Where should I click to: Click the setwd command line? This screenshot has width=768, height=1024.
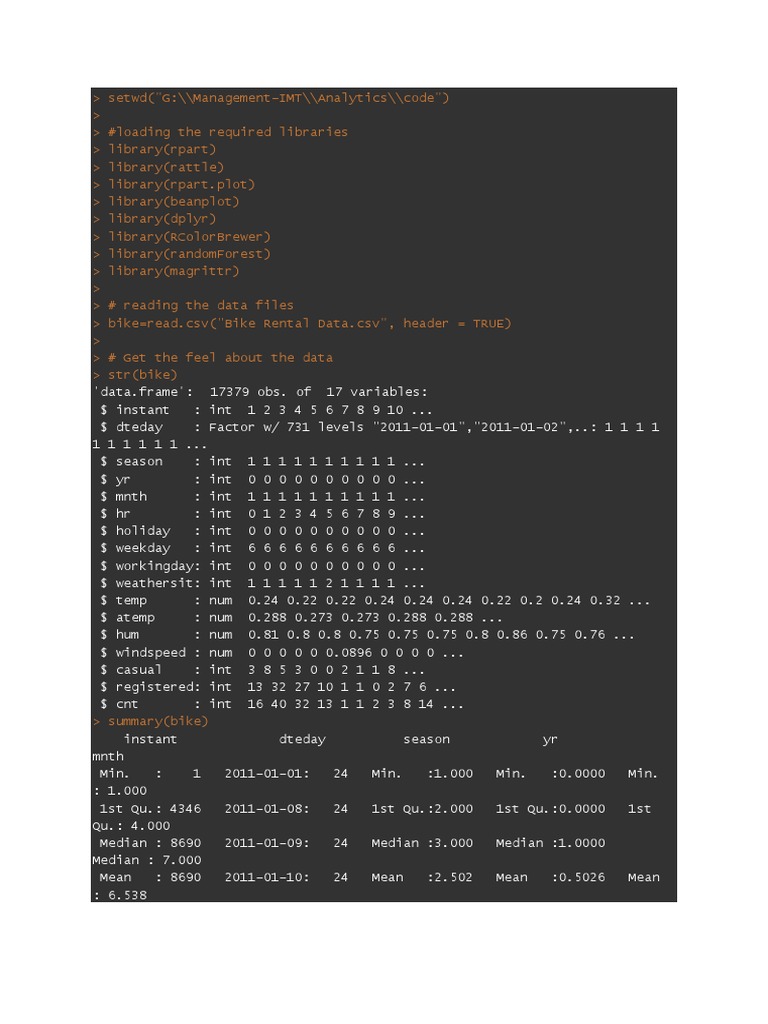(x=278, y=97)
